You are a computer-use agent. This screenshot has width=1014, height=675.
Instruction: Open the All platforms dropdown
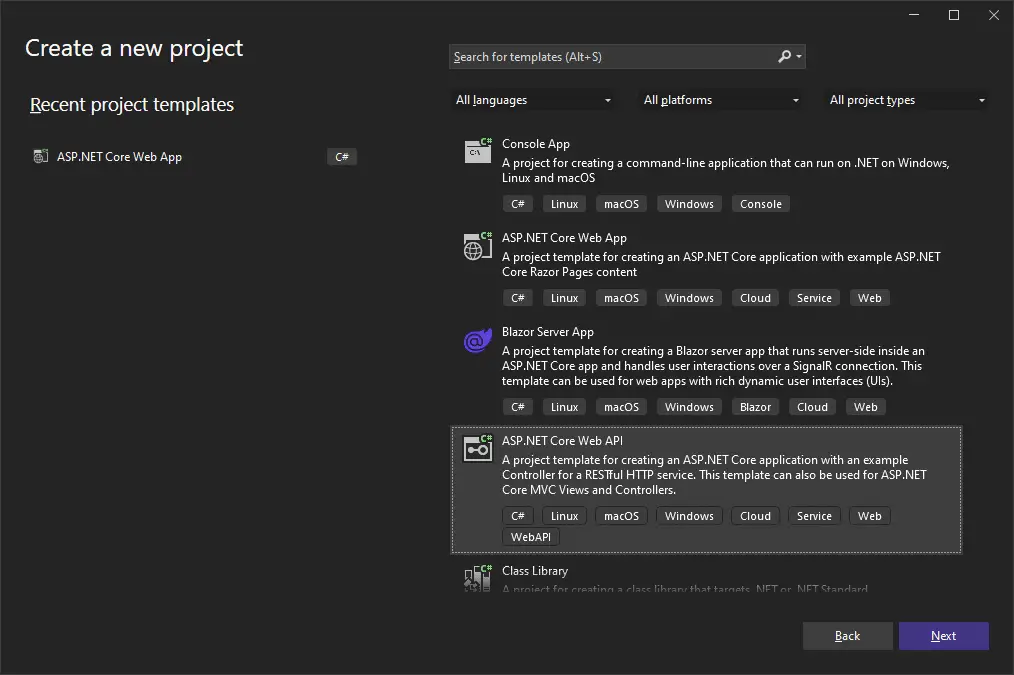coord(720,100)
